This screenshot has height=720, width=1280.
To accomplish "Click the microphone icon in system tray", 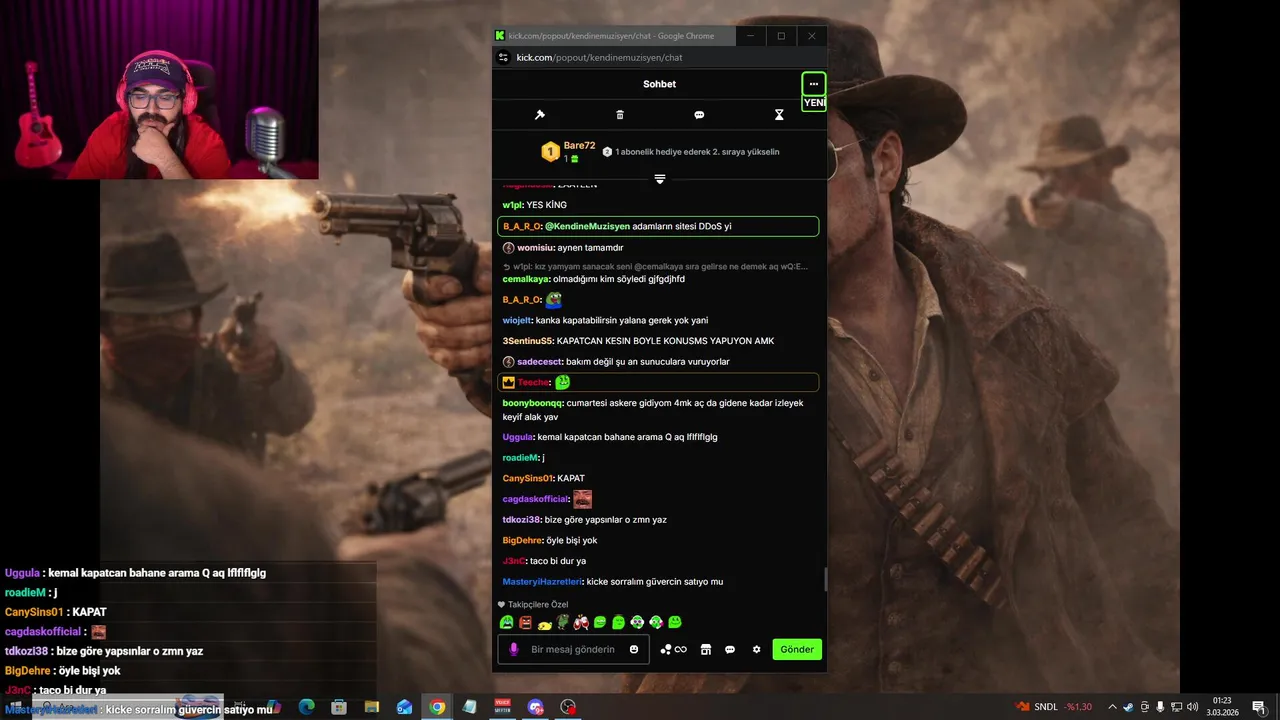I will pos(1160,707).
